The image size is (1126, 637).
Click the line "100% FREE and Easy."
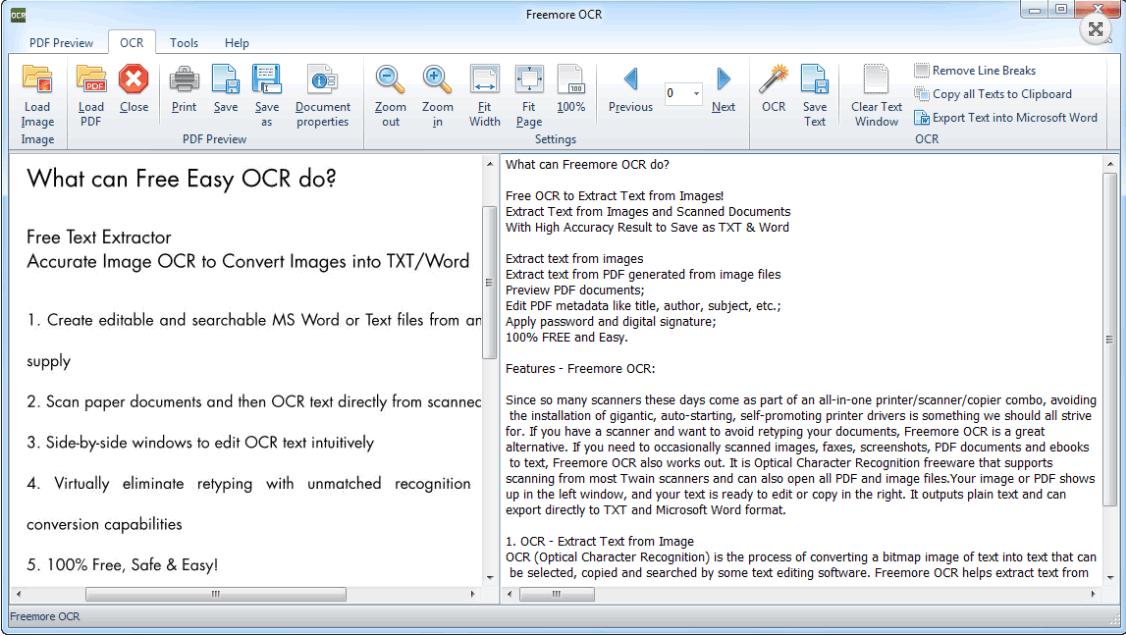(x=567, y=337)
